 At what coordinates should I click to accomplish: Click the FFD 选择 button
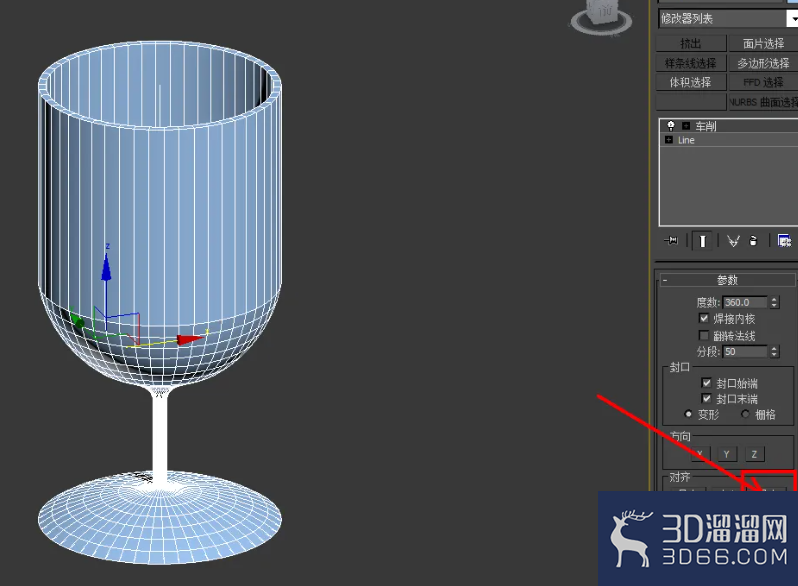pos(763,82)
